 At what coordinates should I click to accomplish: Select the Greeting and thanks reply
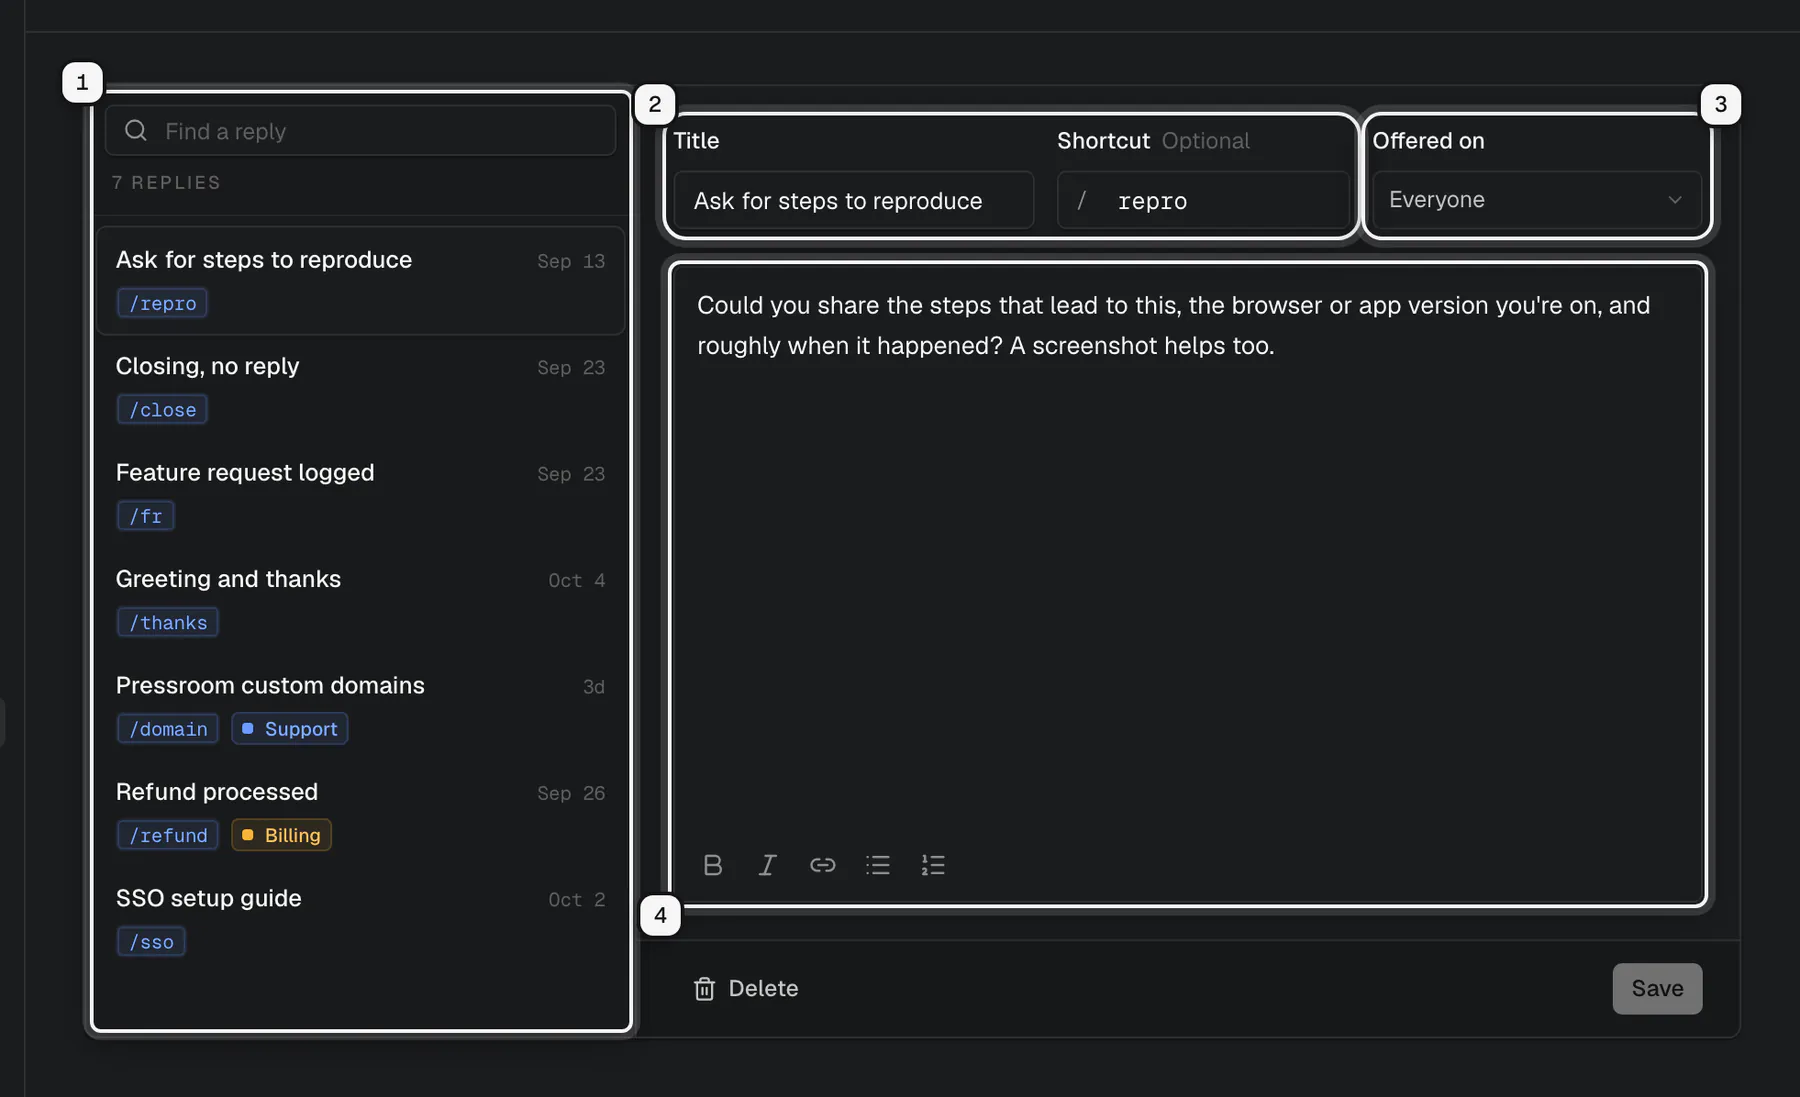coord(360,600)
